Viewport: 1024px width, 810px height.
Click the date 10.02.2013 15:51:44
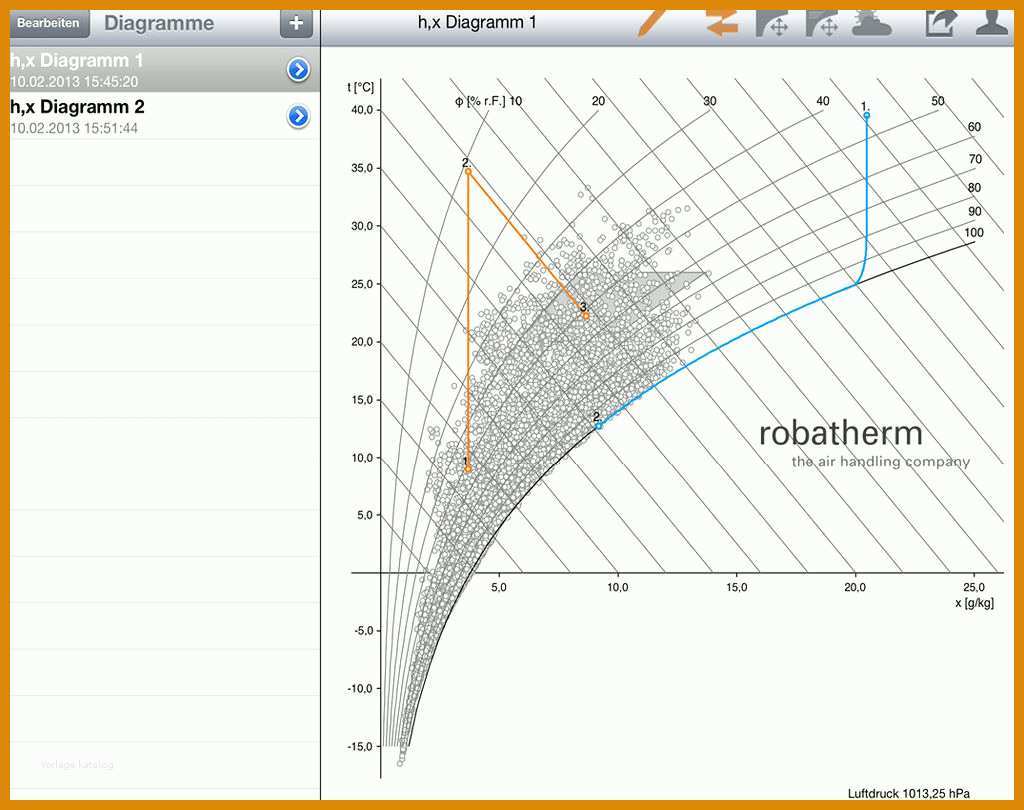coord(74,128)
